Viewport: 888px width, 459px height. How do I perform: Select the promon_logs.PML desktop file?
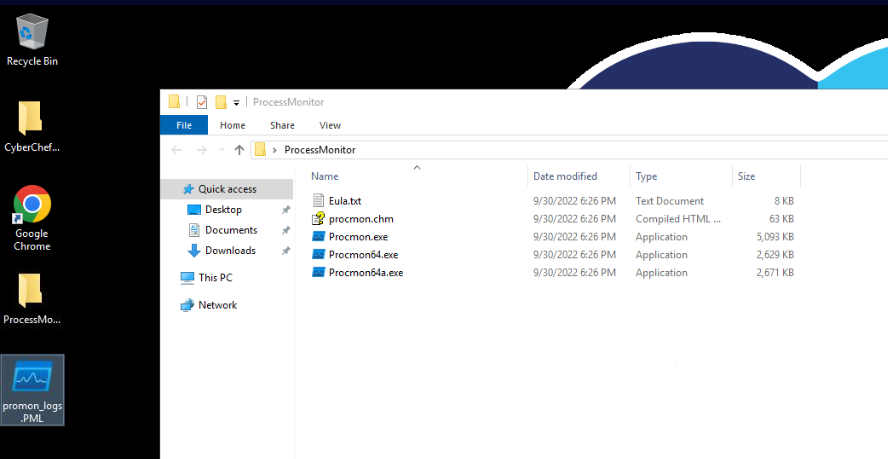click(x=32, y=390)
